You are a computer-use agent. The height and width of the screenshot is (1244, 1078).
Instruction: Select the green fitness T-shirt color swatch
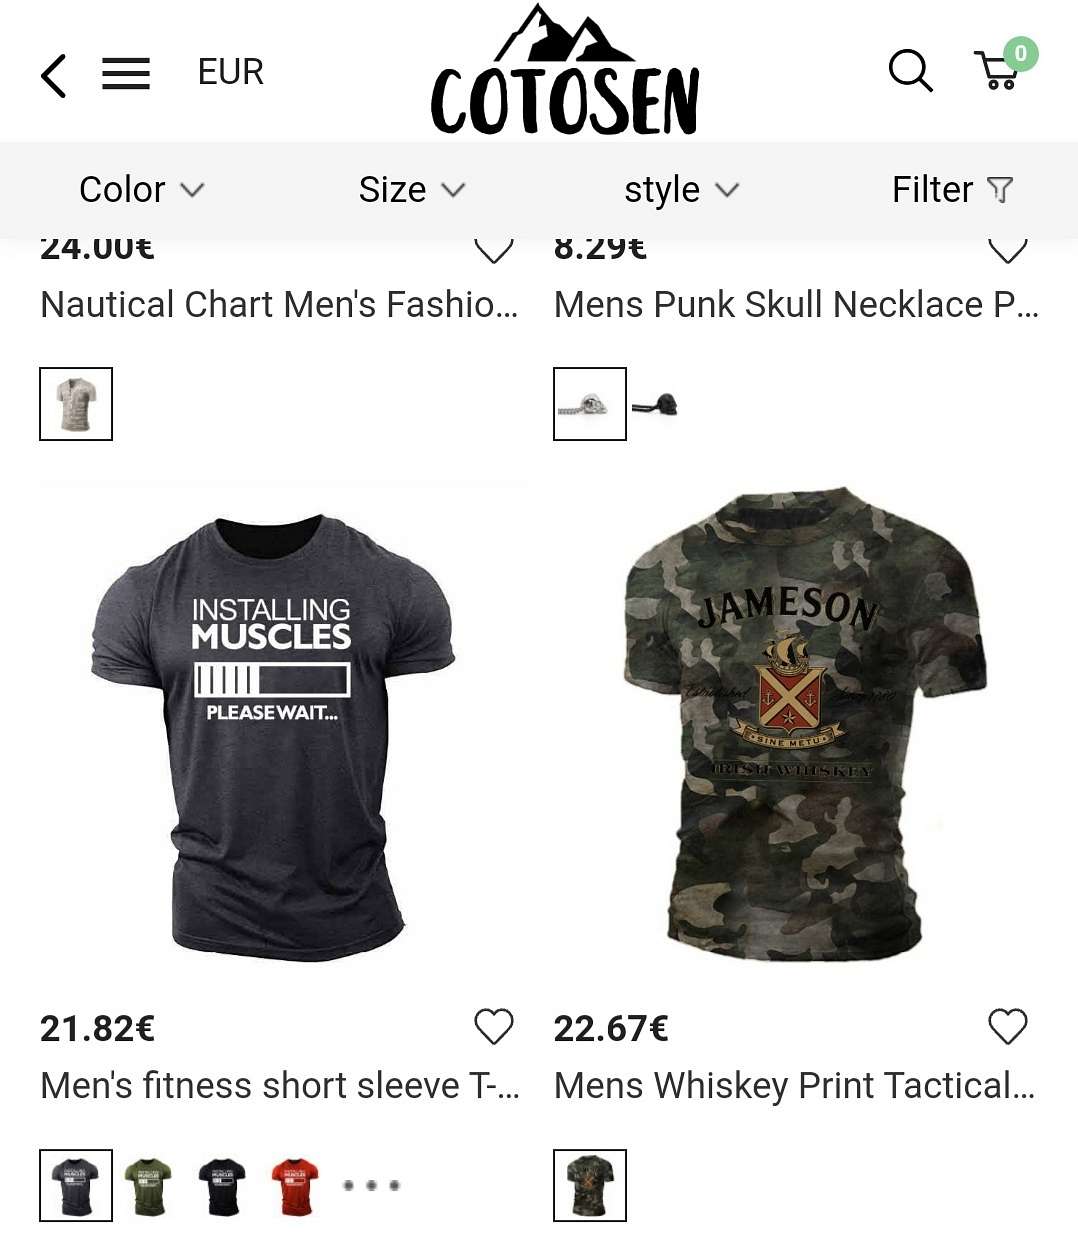tap(148, 1186)
